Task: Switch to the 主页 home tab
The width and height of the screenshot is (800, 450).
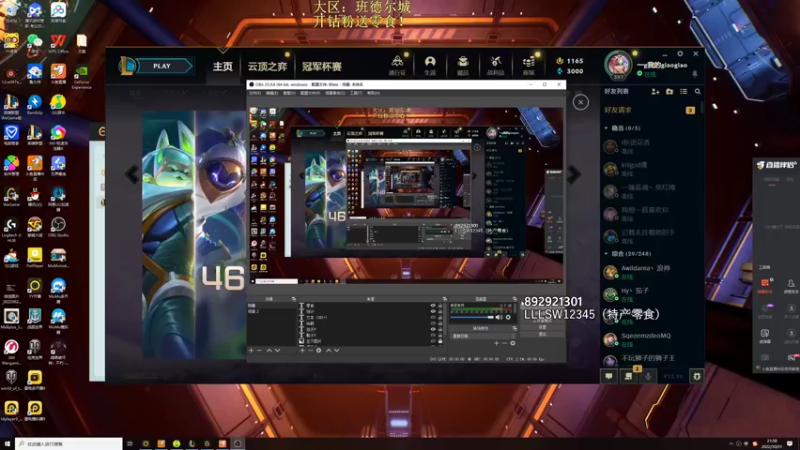Action: coord(222,66)
